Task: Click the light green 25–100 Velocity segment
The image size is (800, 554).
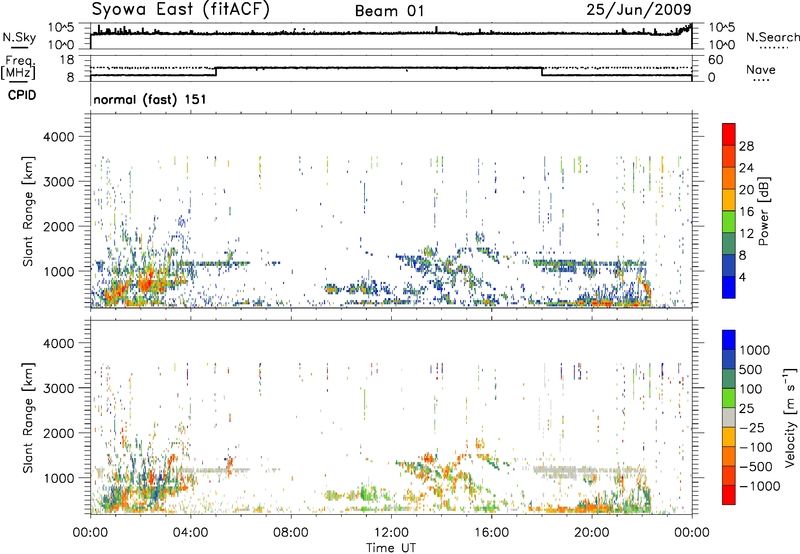Action: coord(729,398)
